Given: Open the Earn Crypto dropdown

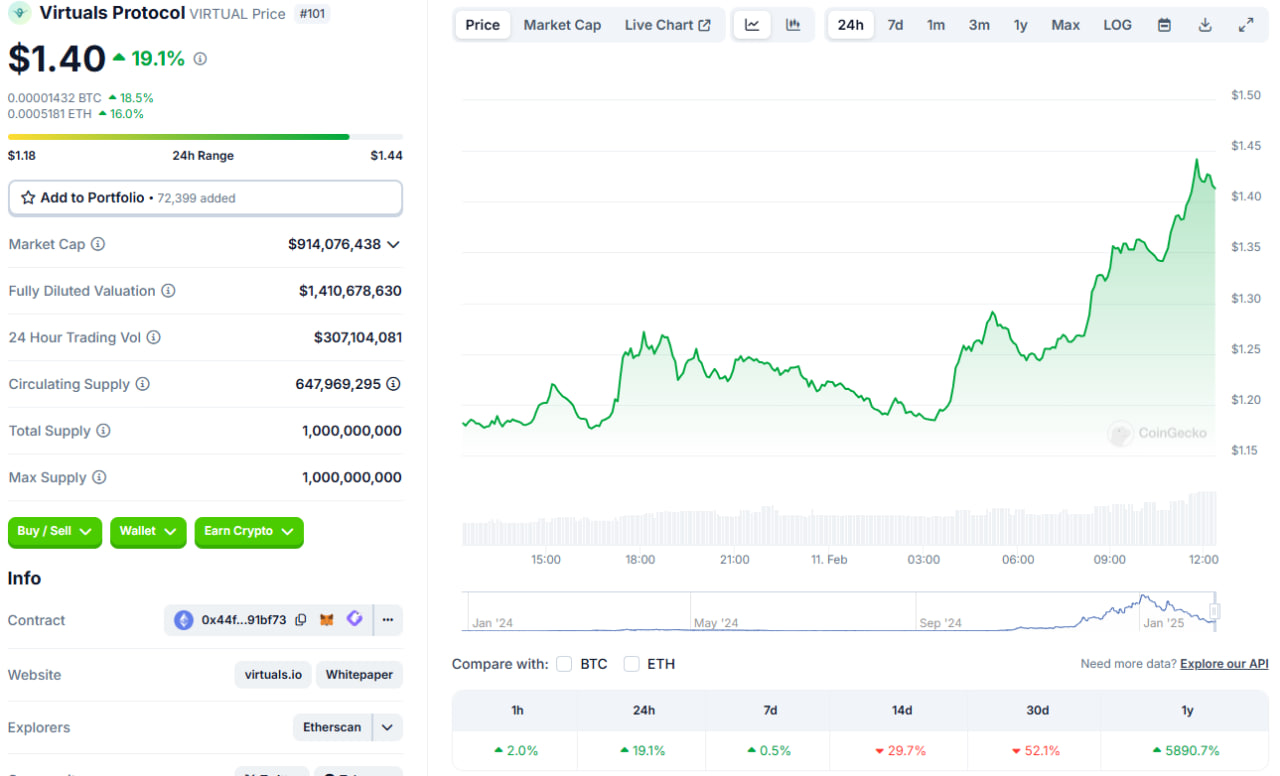Looking at the screenshot, I should tap(249, 532).
